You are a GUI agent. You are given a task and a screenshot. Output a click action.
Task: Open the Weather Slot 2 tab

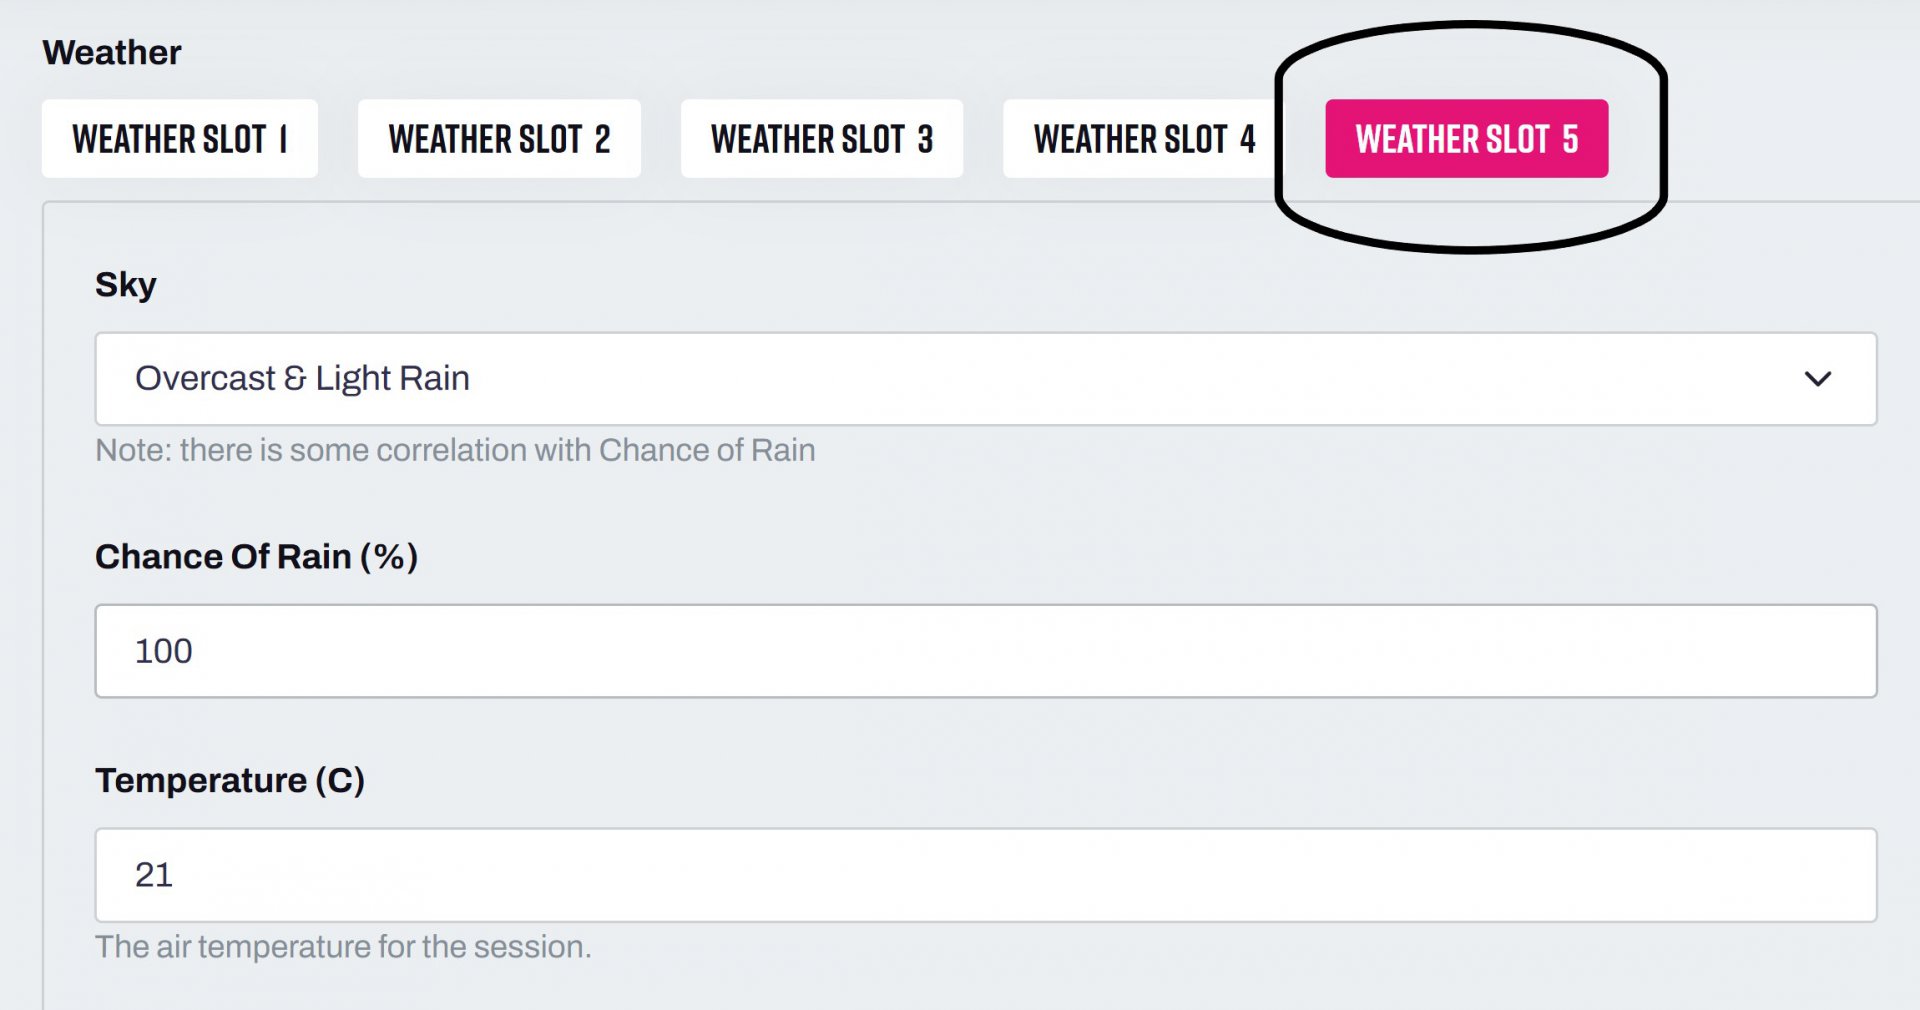tap(499, 139)
